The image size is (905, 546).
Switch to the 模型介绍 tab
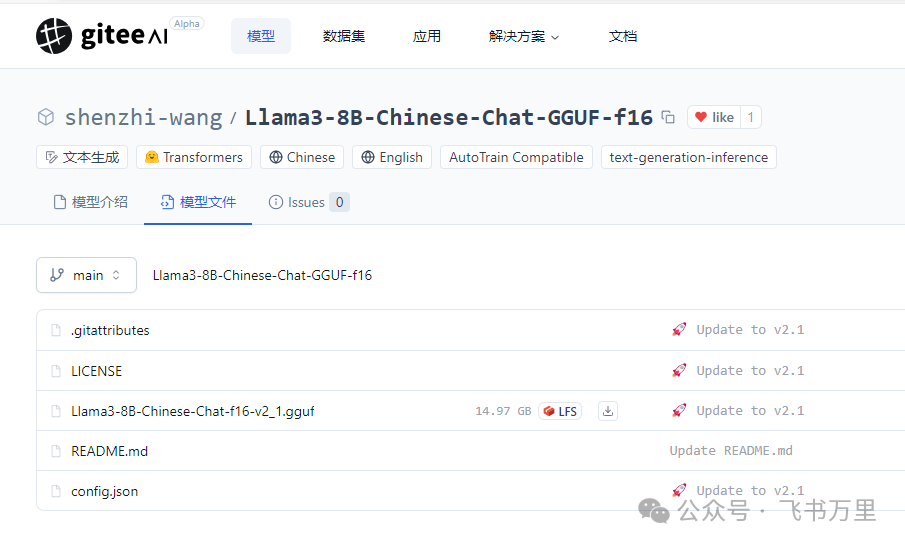(91, 202)
